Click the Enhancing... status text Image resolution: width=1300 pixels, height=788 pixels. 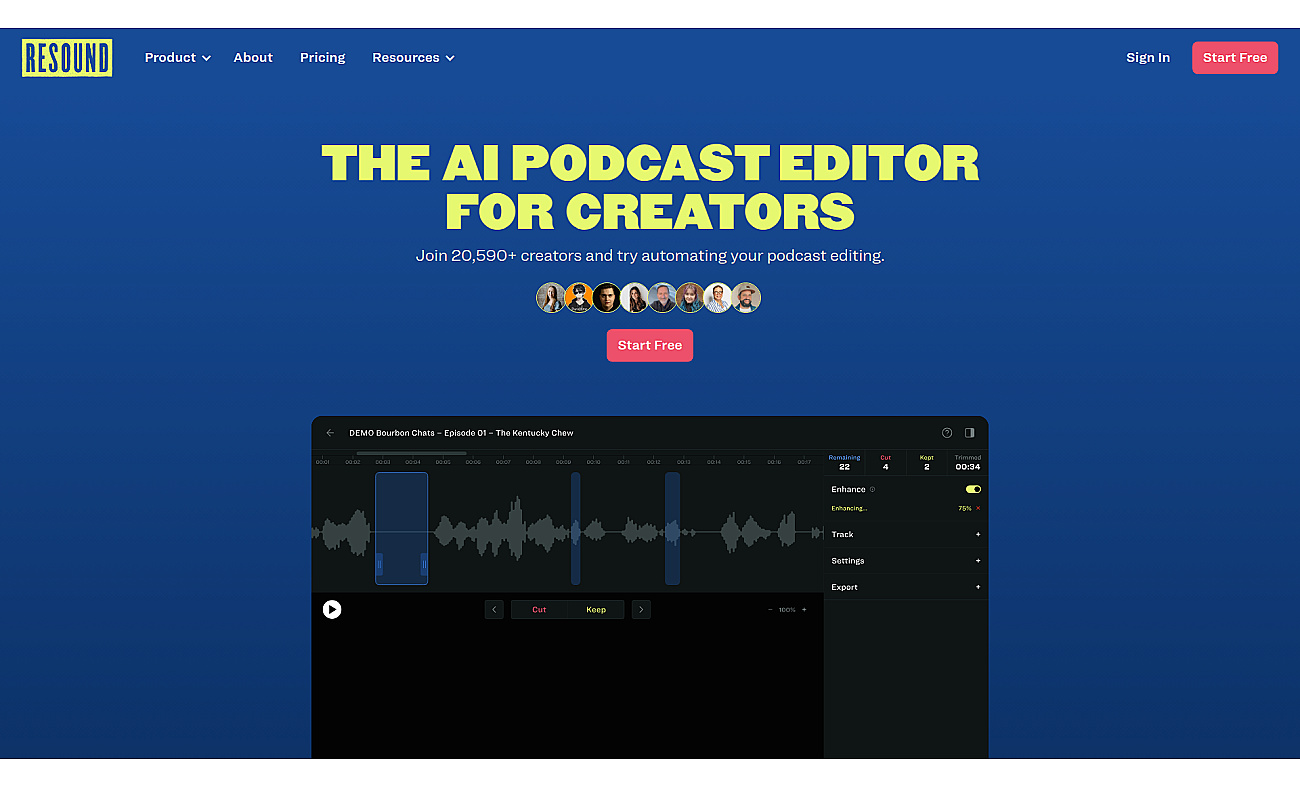pyautogui.click(x=849, y=509)
